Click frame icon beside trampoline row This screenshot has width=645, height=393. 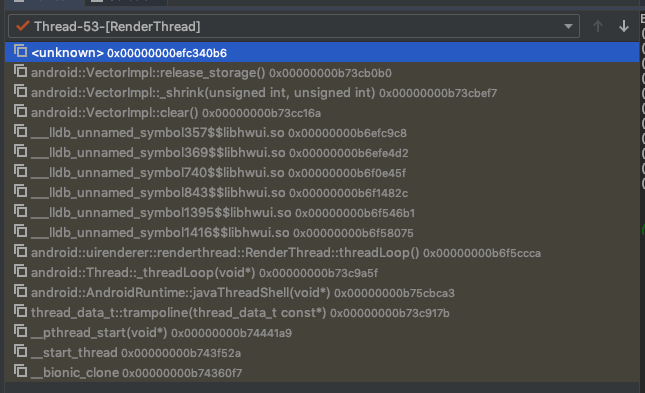pyautogui.click(x=20, y=312)
